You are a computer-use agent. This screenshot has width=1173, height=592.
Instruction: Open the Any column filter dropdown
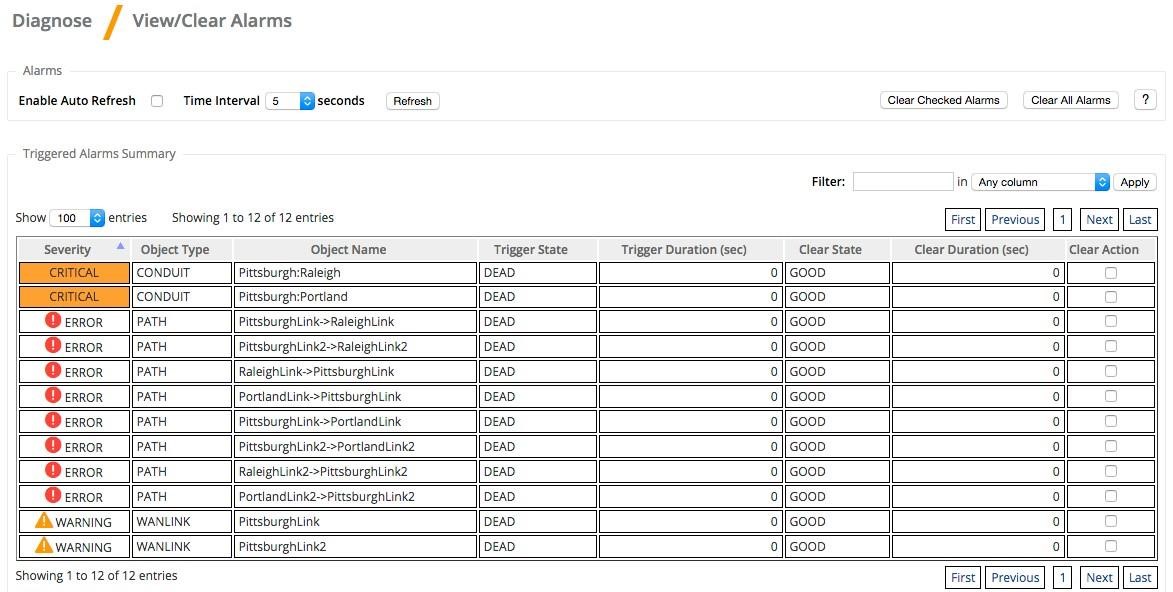1040,182
